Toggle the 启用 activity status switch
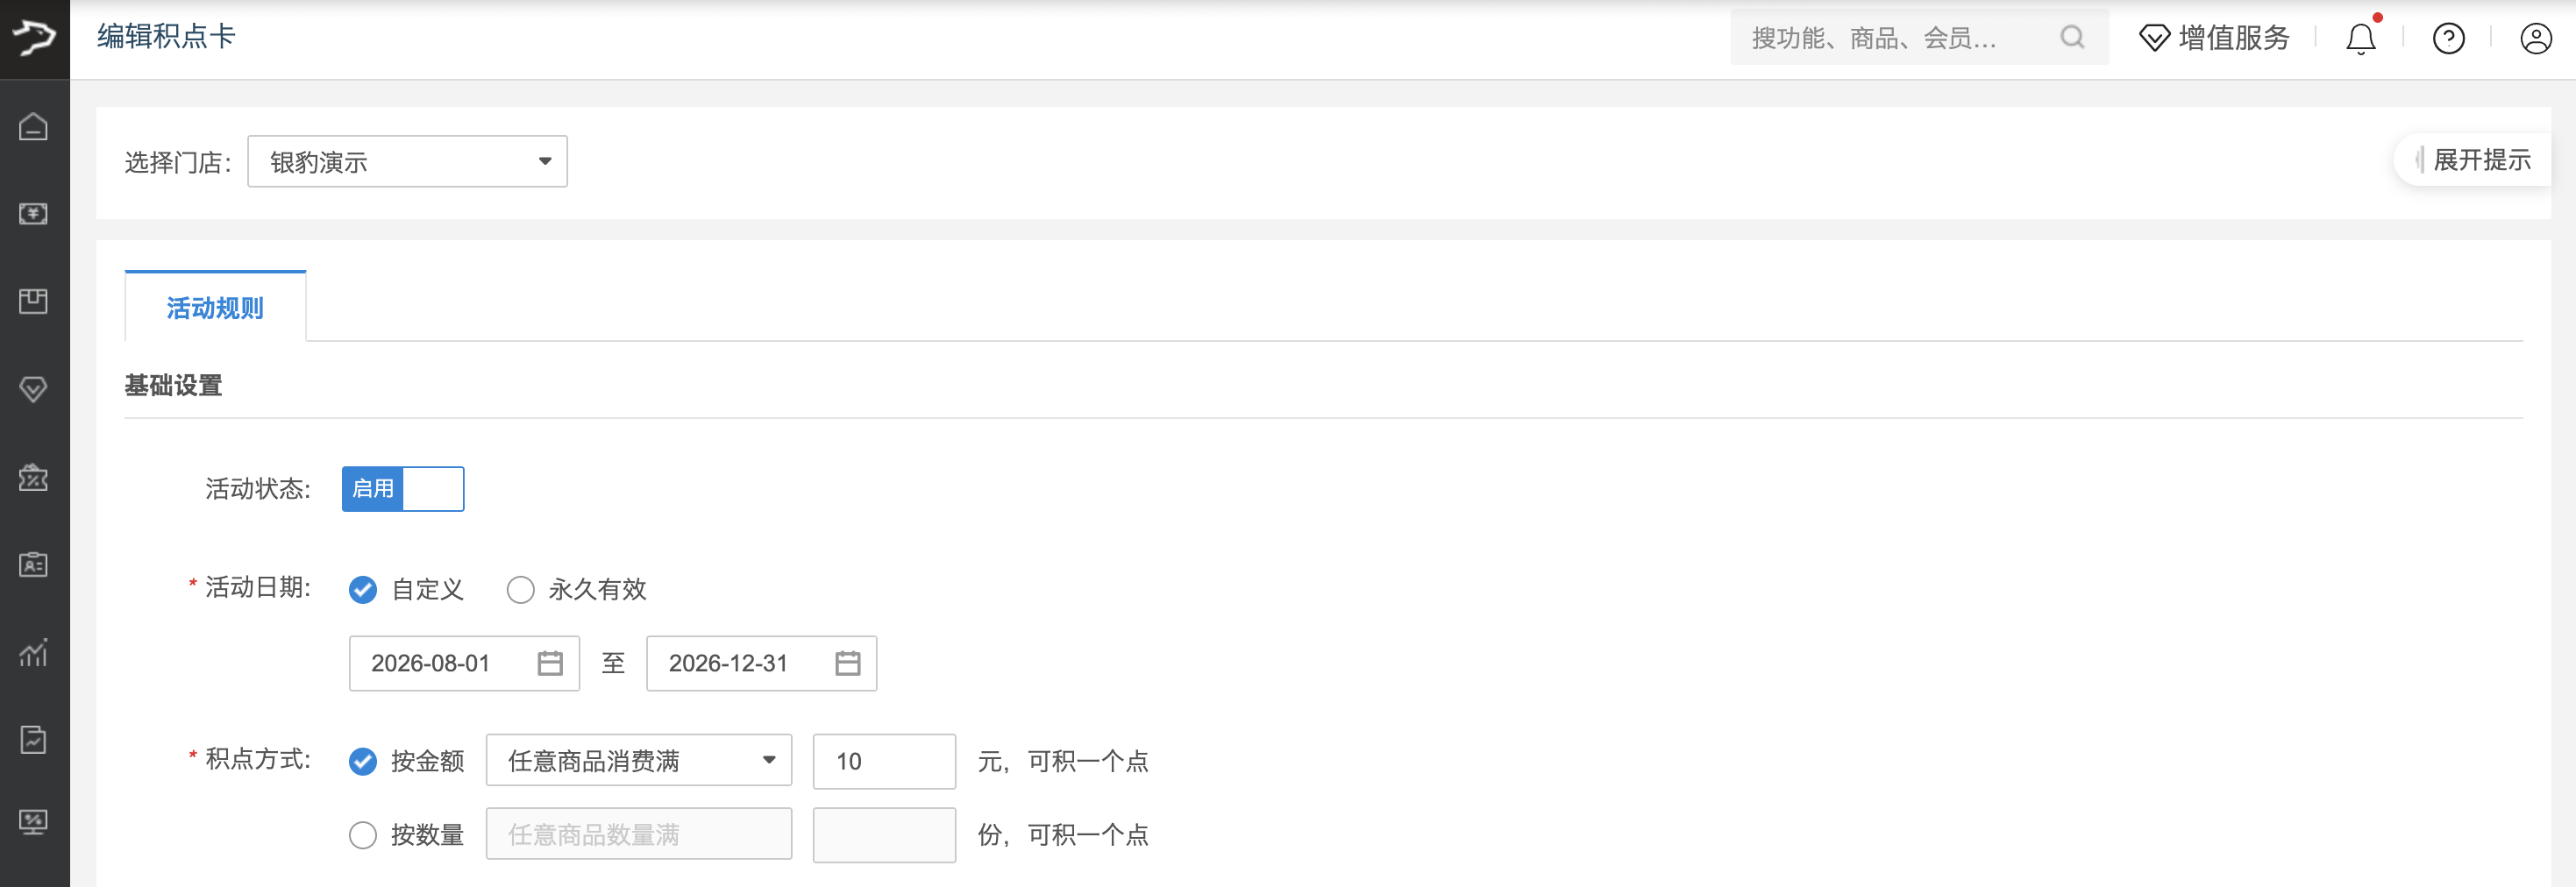The width and height of the screenshot is (2576, 887). click(x=403, y=489)
